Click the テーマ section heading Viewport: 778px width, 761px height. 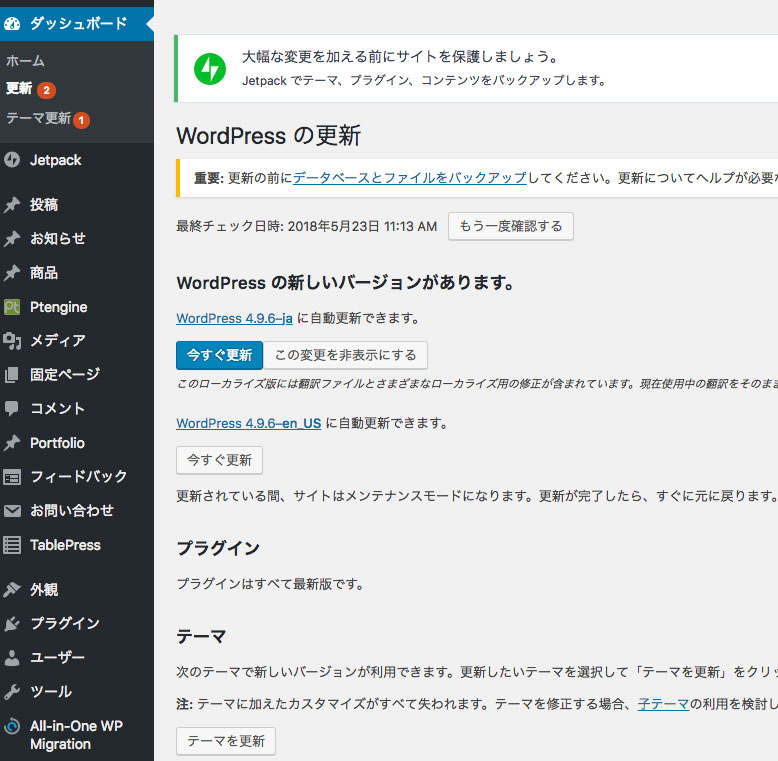coord(201,636)
